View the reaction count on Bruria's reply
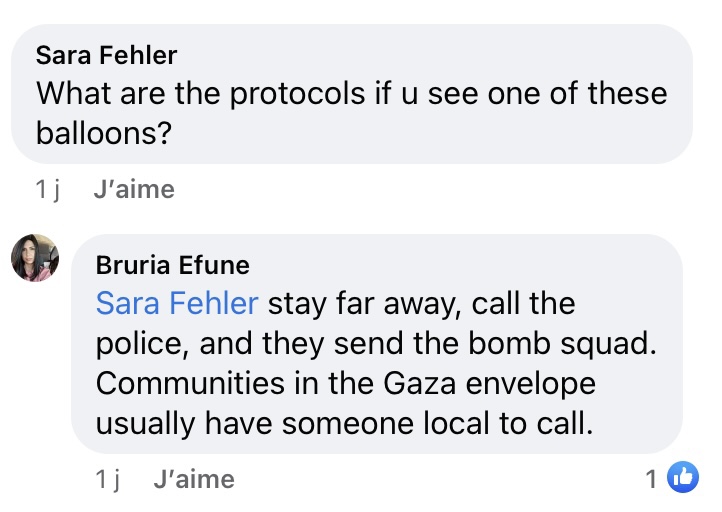722x512 pixels. pos(651,479)
